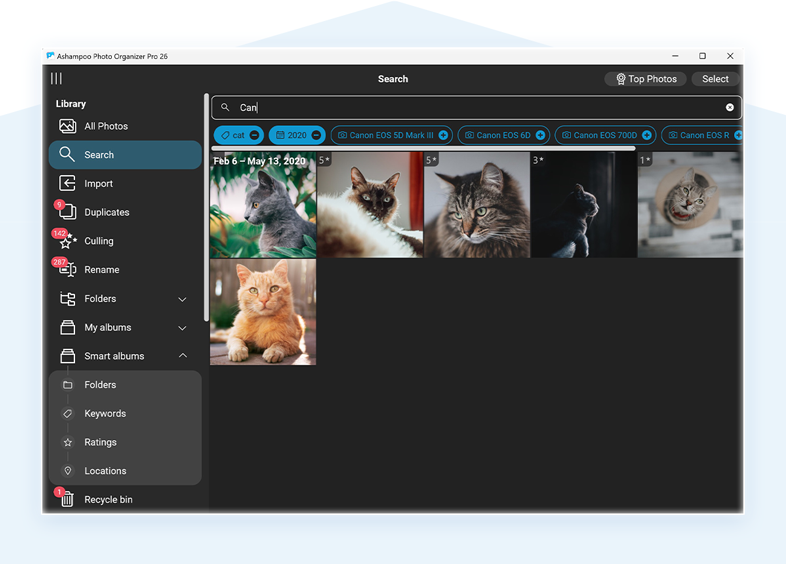Image resolution: width=786 pixels, height=564 pixels.
Task: Open the 1-star cat looking up photo
Action: coord(690,205)
